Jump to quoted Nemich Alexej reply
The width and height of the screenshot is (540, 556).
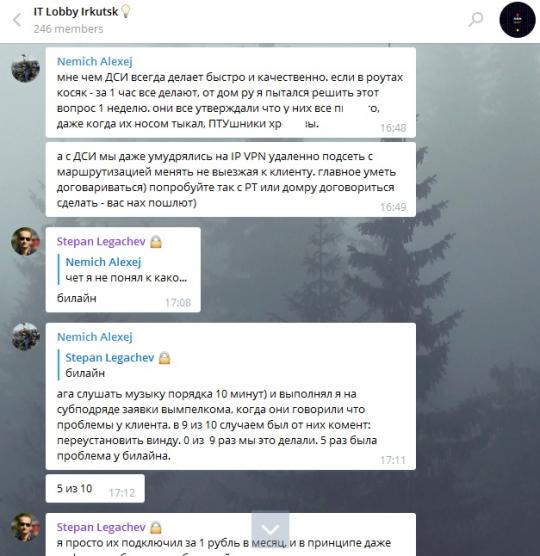coord(124,269)
